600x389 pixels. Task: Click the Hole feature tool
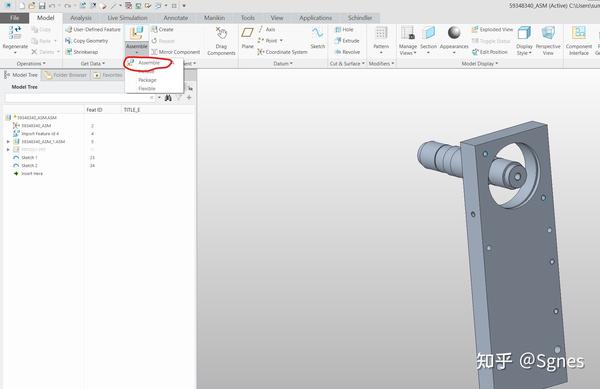(x=344, y=29)
